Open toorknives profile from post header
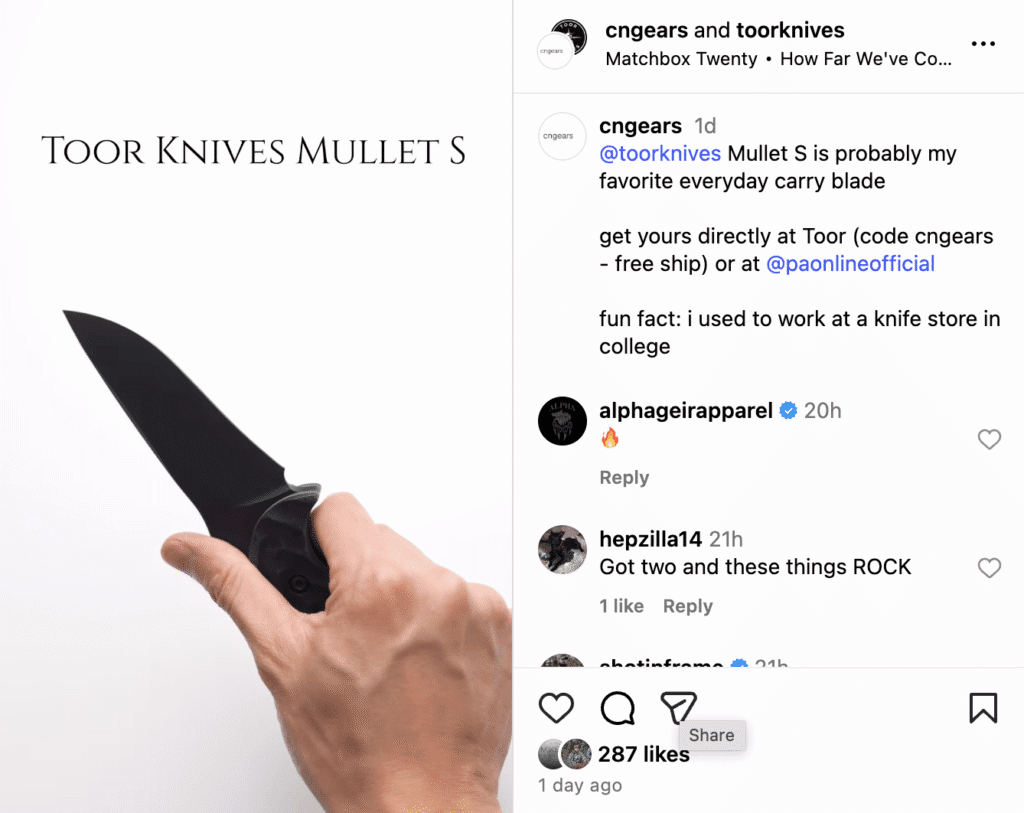Image resolution: width=1024 pixels, height=813 pixels. coord(790,30)
